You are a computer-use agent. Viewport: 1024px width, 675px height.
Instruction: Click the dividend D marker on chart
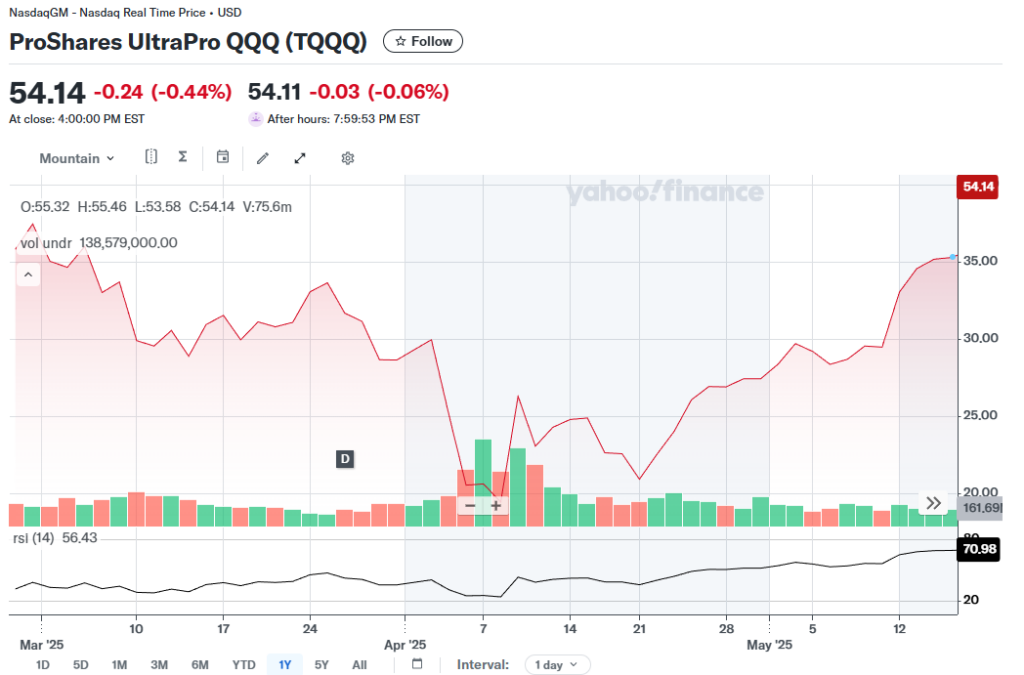[345, 459]
